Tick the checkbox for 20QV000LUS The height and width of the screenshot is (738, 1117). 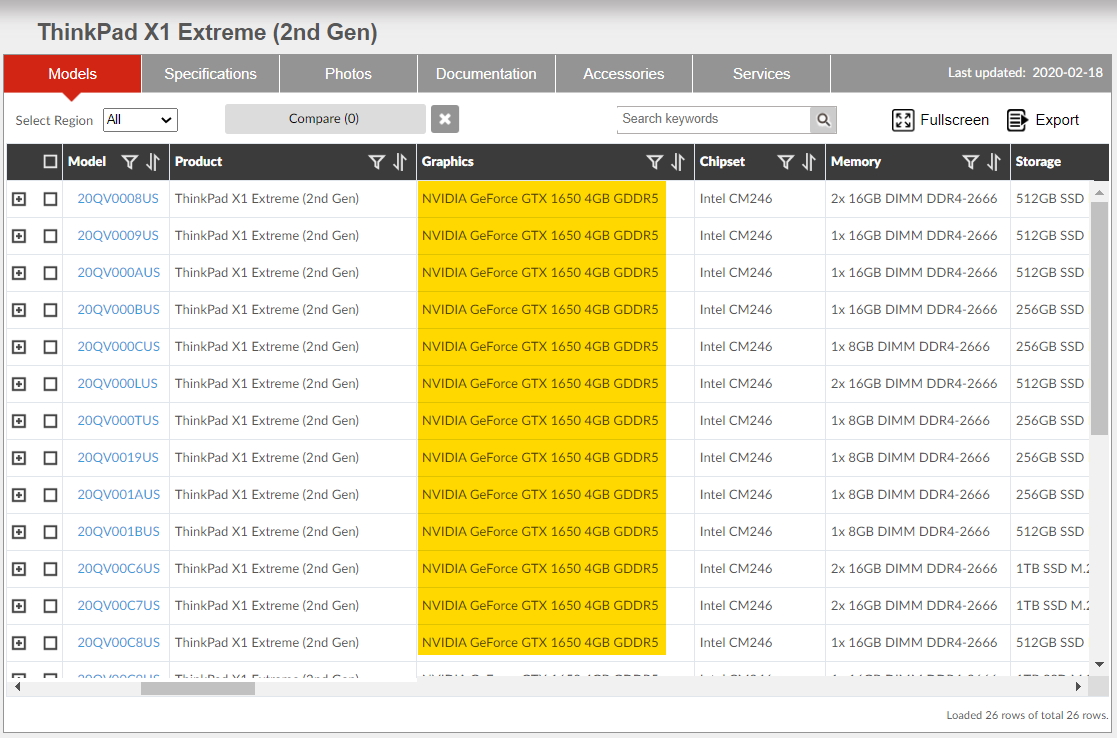[x=50, y=384]
